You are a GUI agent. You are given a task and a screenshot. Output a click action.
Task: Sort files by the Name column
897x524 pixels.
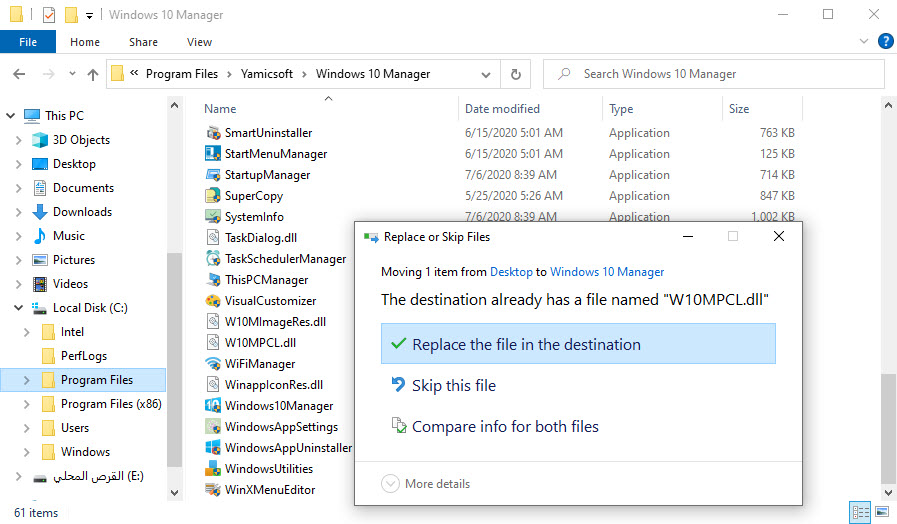click(x=220, y=109)
